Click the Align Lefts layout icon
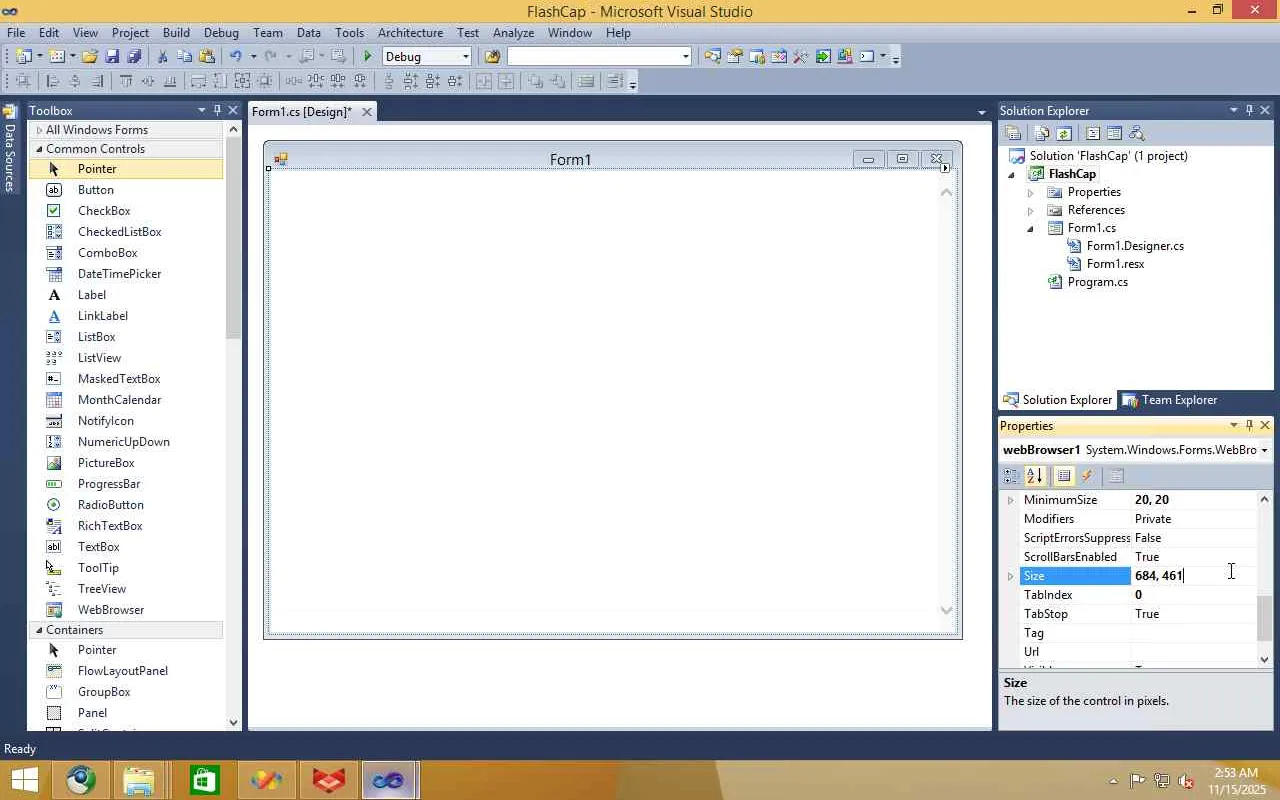Screen dimensions: 1280x800 (53, 82)
